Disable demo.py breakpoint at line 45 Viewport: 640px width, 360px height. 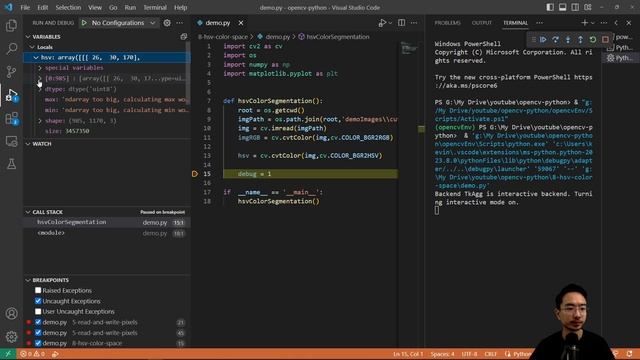[x=38, y=333]
